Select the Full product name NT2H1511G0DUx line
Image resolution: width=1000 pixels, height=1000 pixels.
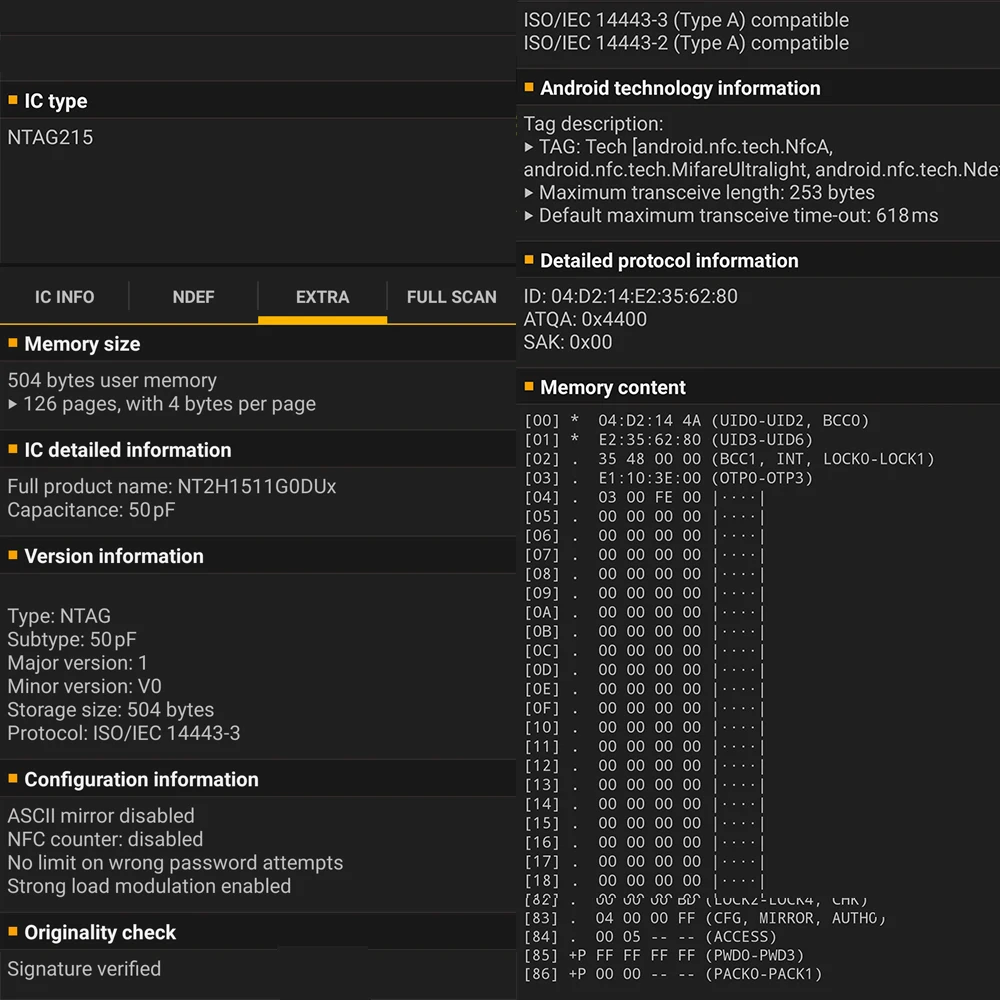tap(172, 487)
